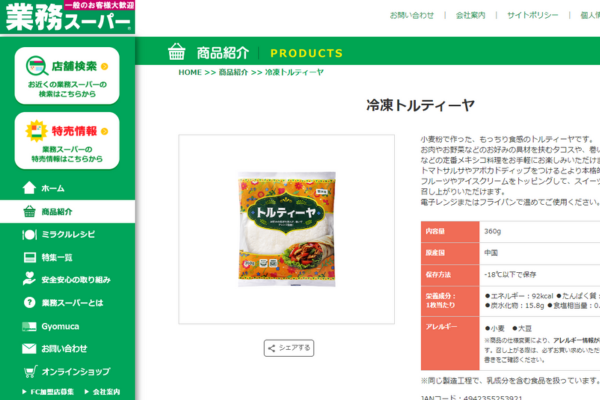Image resolution: width=600 pixels, height=400 pixels.
Task: Click the ミラクルレシピ plate icon
Action: pos(29,235)
